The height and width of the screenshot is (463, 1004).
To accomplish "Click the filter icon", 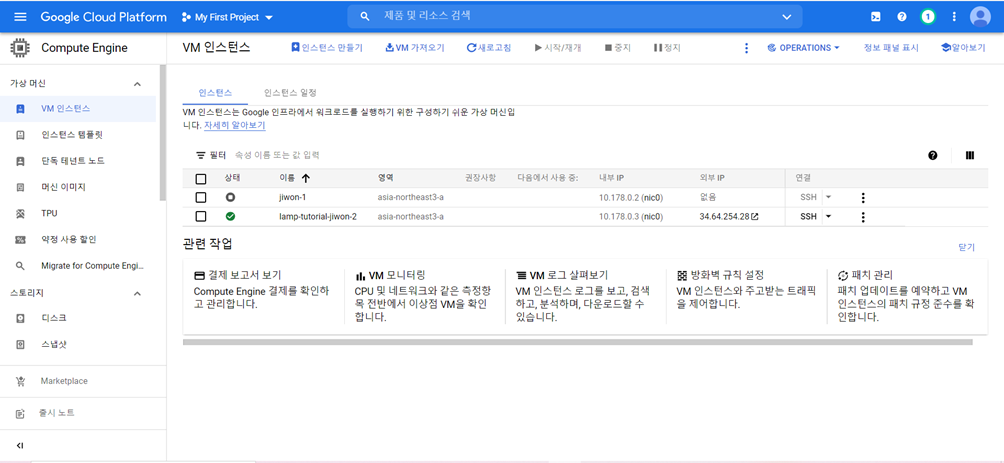I will pos(200,155).
